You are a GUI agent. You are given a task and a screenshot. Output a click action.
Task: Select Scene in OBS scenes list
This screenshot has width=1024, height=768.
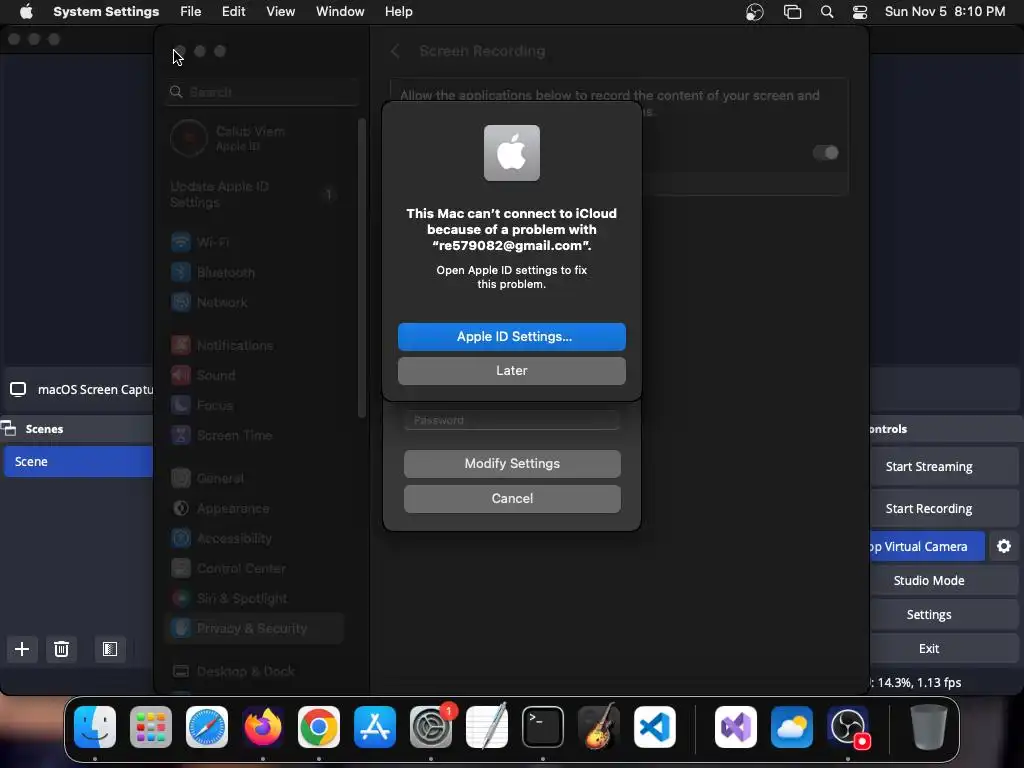click(78, 462)
